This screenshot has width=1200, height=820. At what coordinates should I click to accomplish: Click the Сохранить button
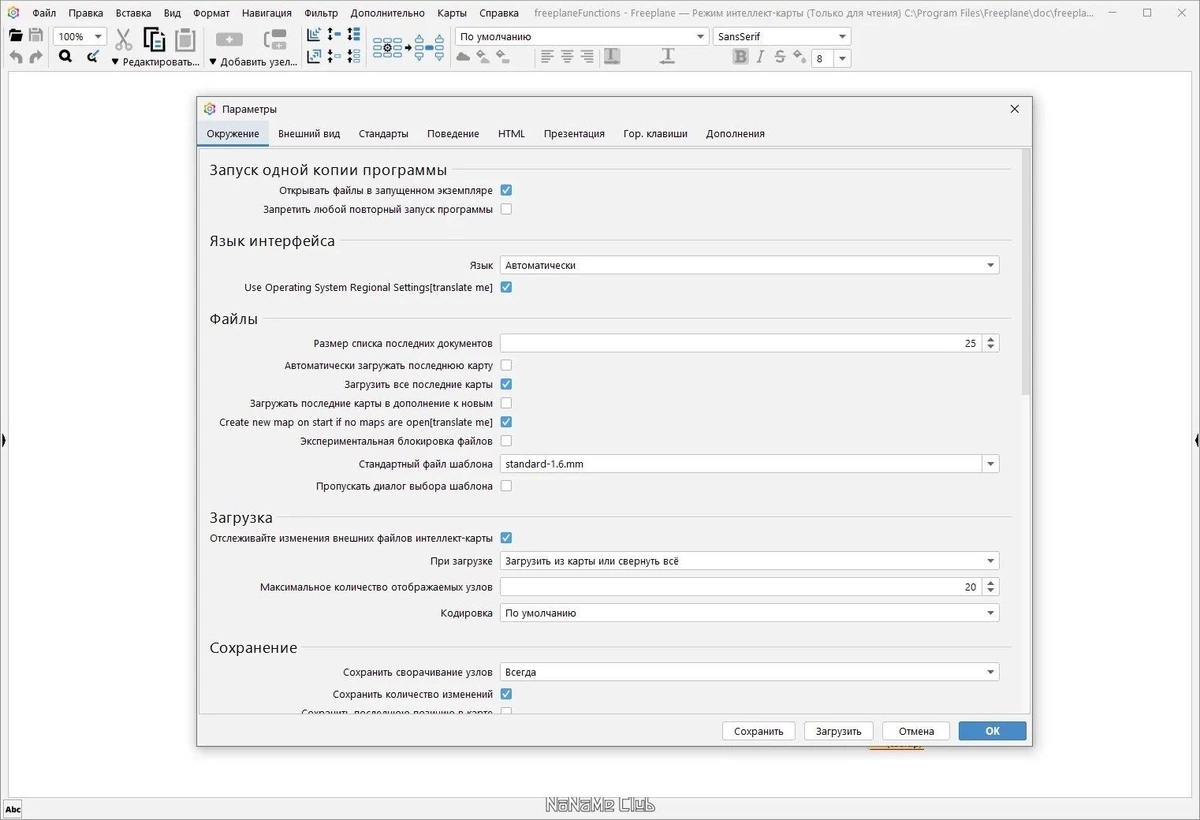point(759,731)
